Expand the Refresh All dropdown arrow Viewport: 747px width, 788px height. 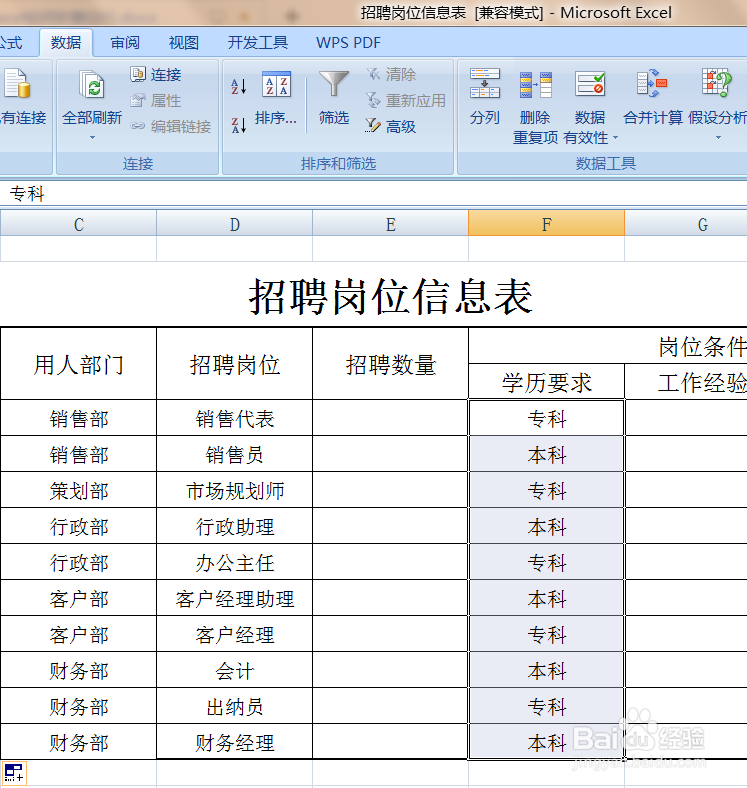point(92,137)
